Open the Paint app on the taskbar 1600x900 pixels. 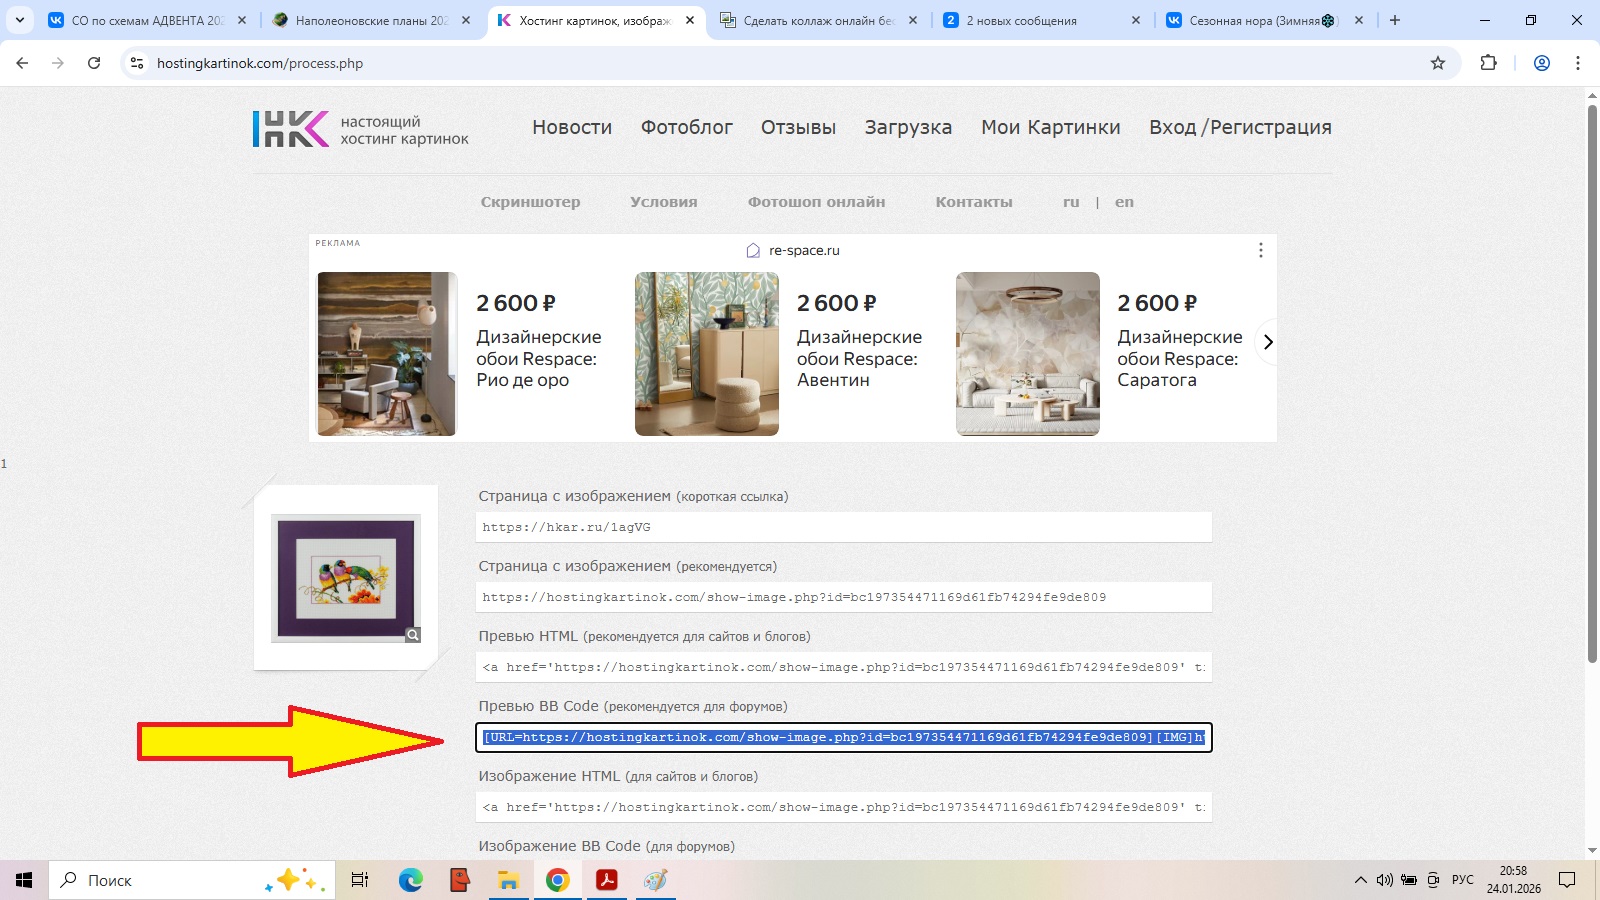(x=655, y=880)
